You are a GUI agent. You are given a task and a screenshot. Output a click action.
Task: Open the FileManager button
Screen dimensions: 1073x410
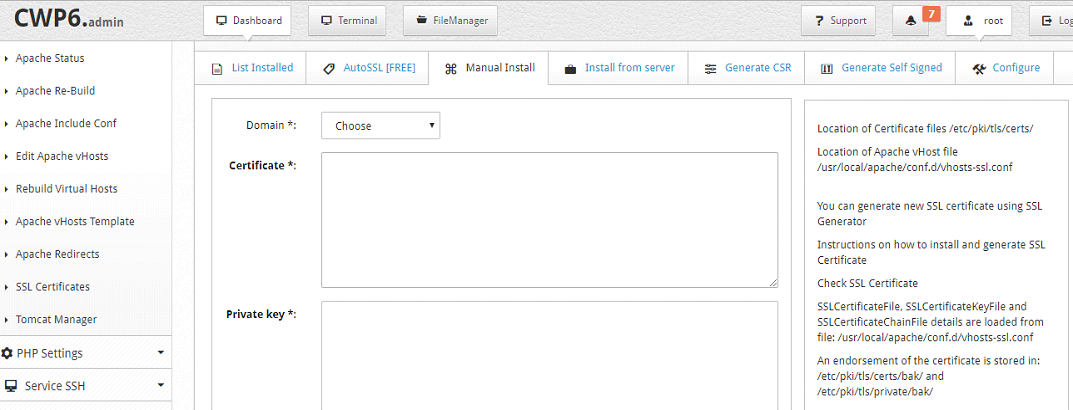450,21
